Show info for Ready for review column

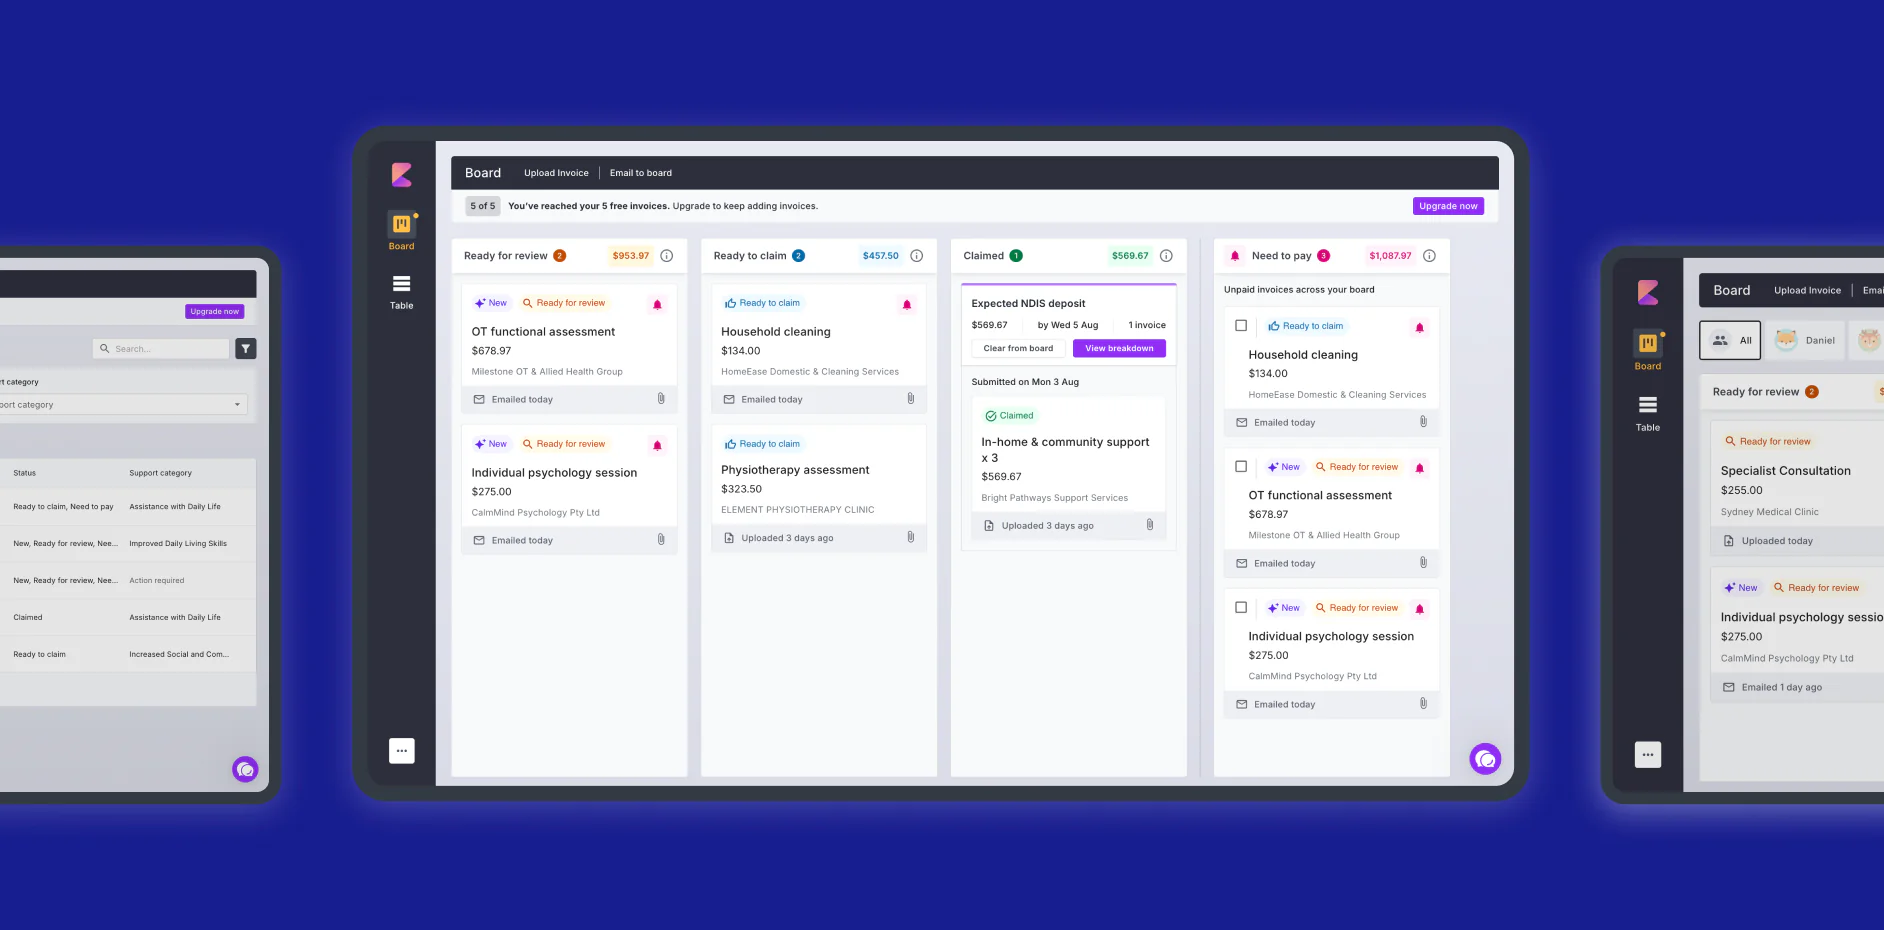(667, 256)
